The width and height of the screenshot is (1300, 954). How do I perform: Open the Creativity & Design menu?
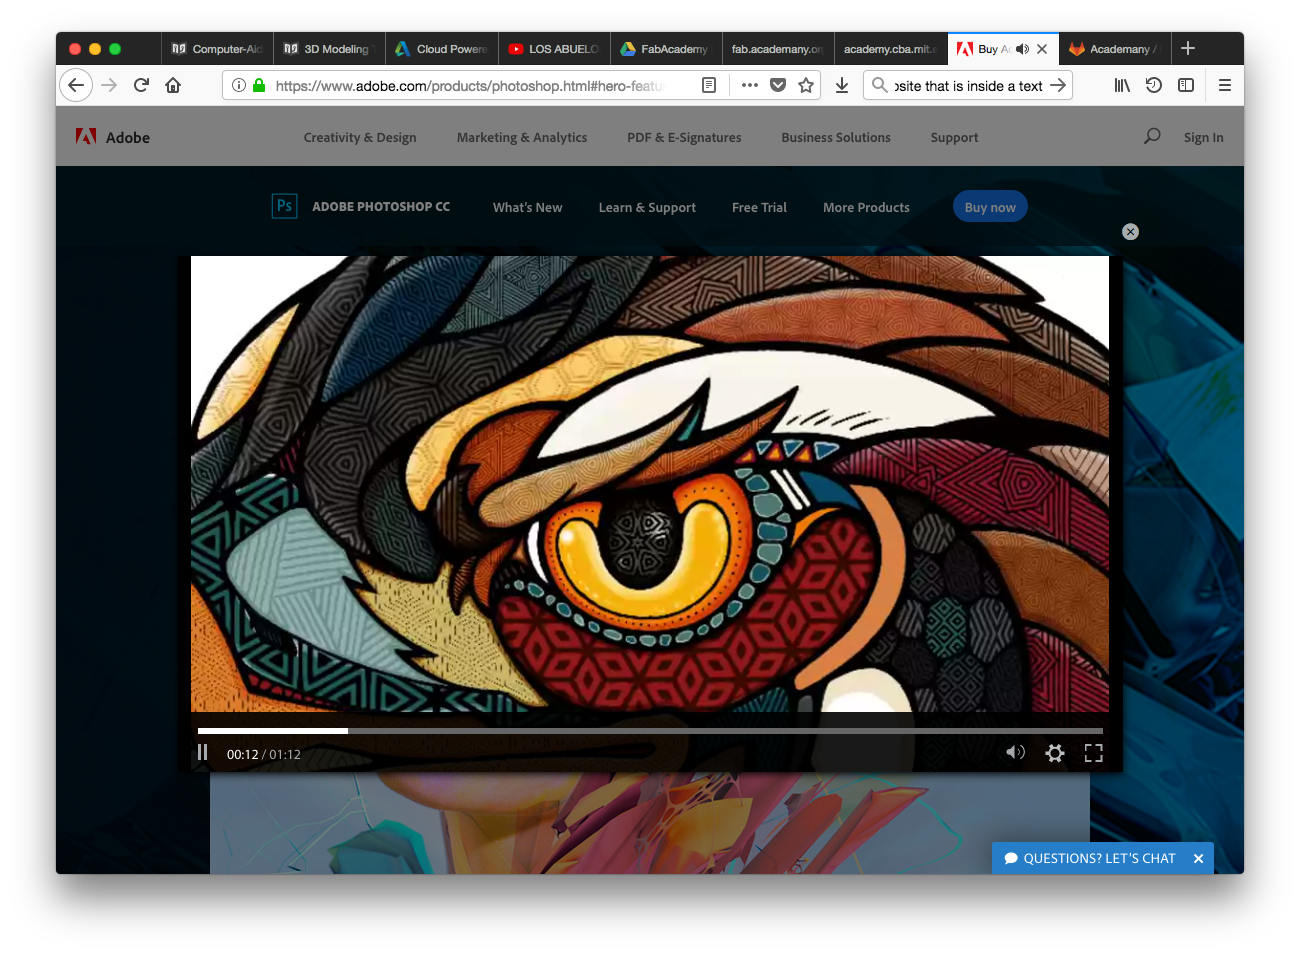point(360,138)
